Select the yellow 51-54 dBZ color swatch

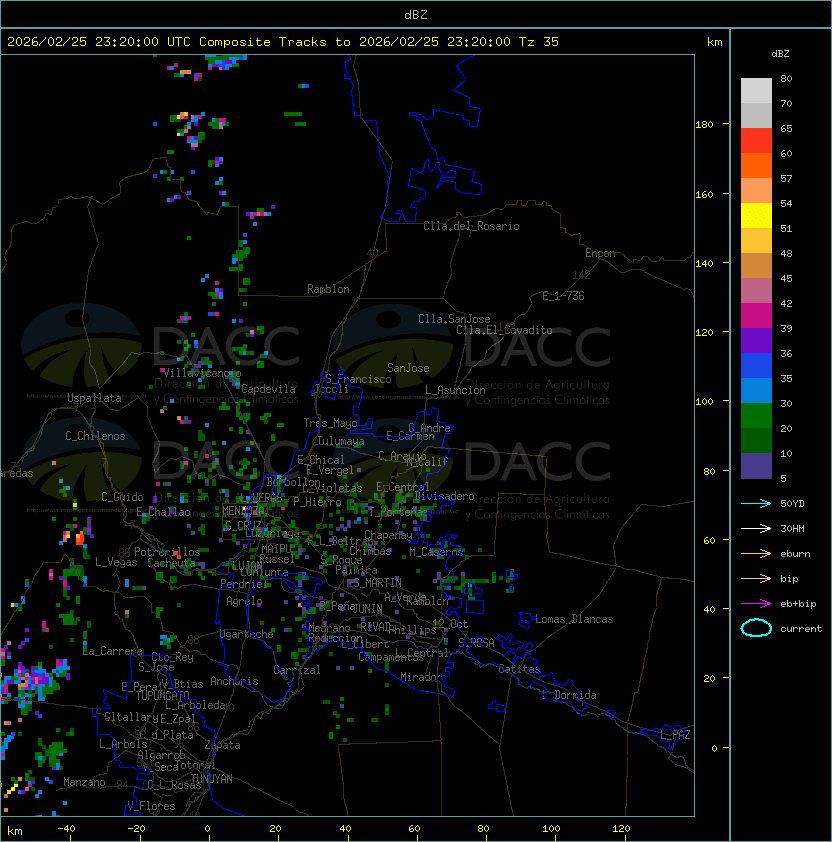point(756,215)
